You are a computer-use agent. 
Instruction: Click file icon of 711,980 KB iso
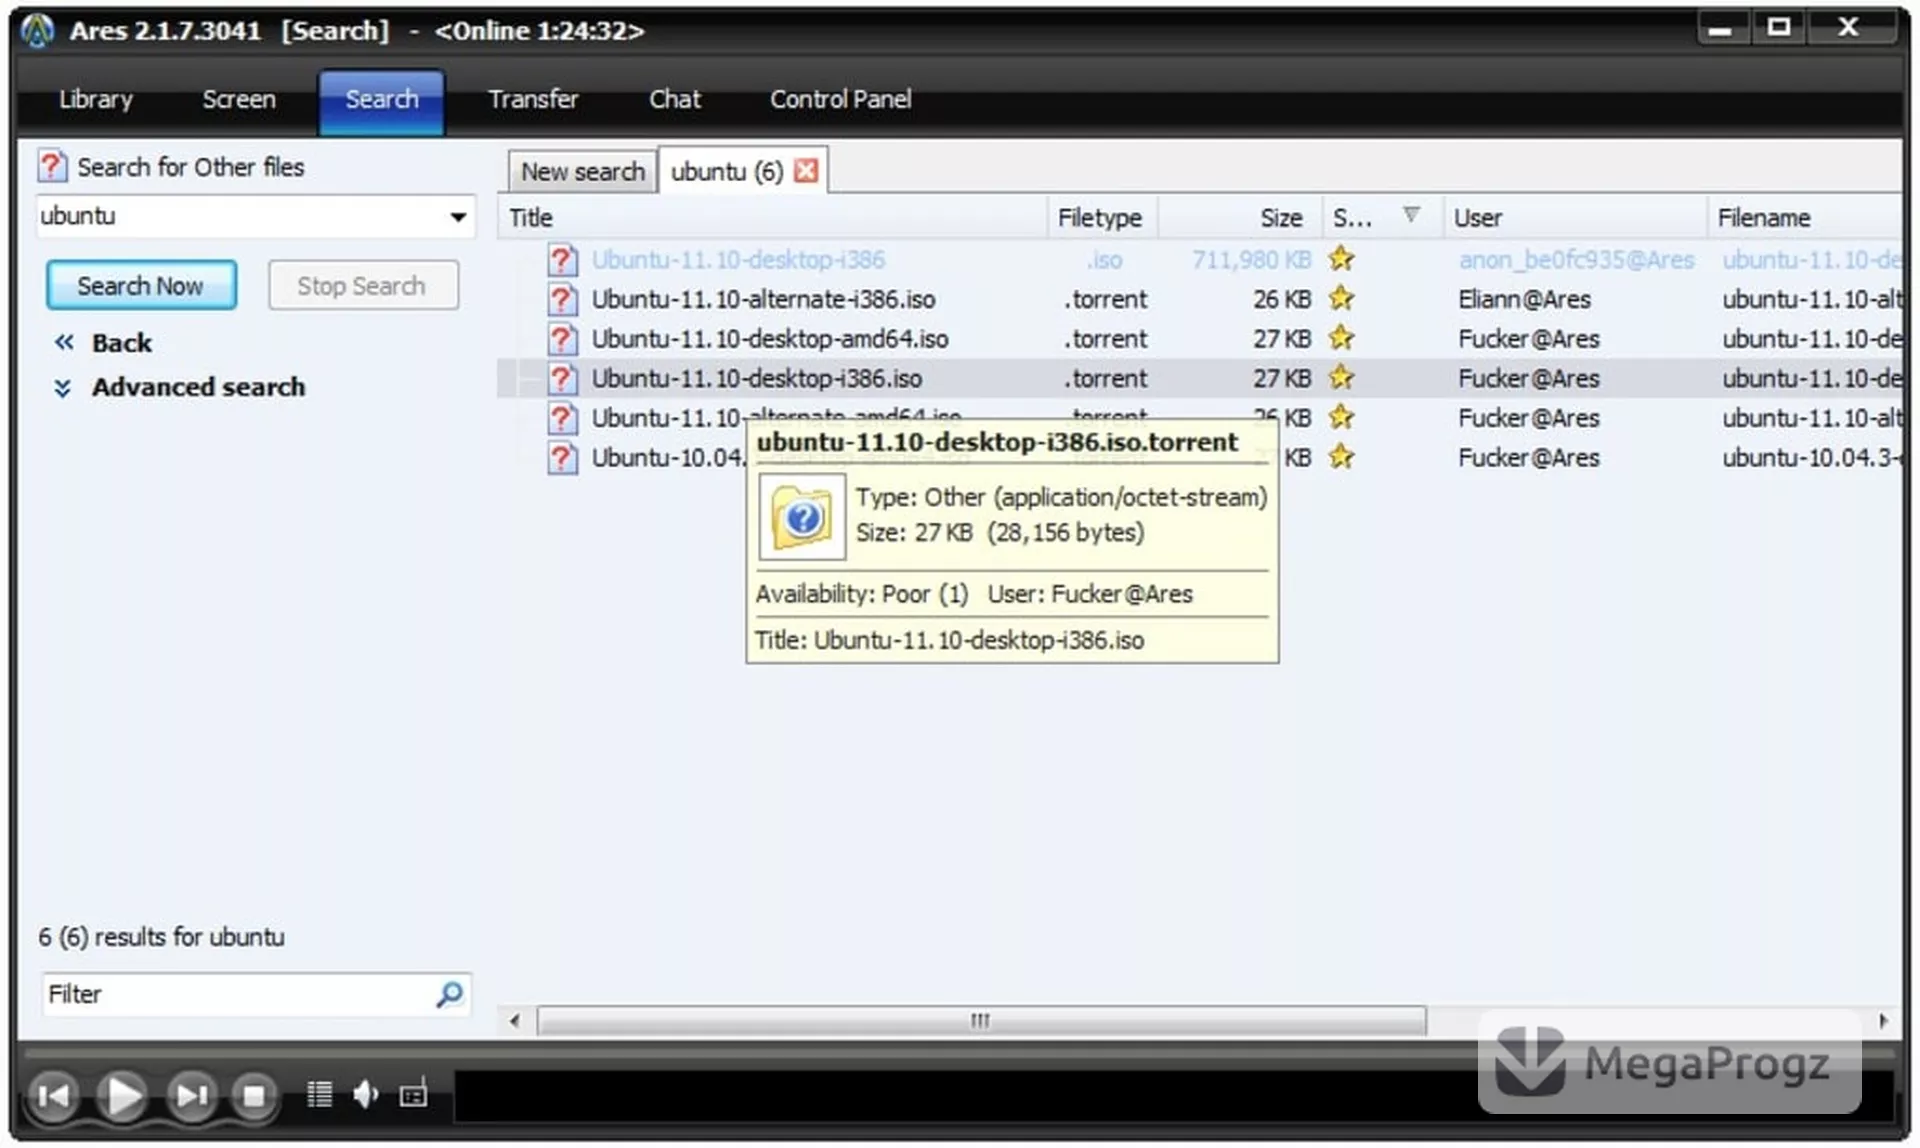(x=562, y=260)
